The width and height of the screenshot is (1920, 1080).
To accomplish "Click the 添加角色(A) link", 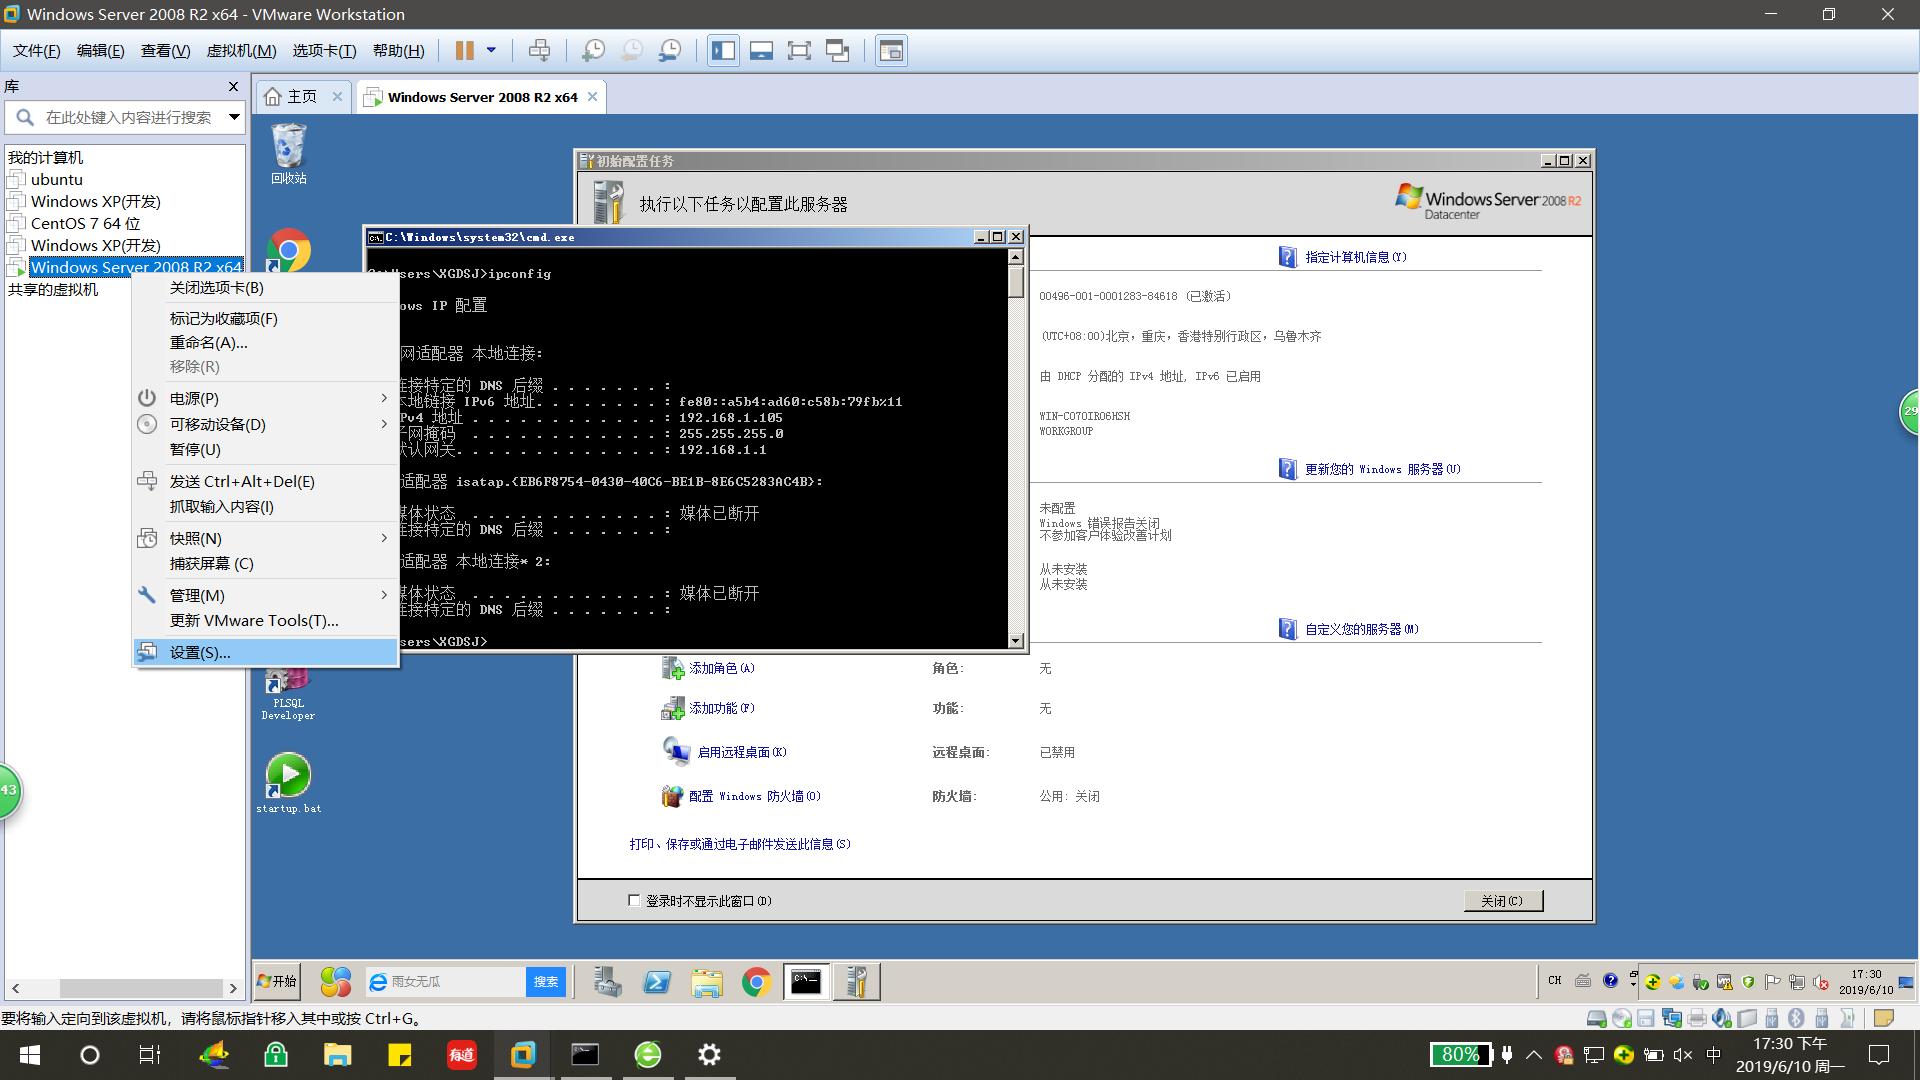I will (x=721, y=668).
